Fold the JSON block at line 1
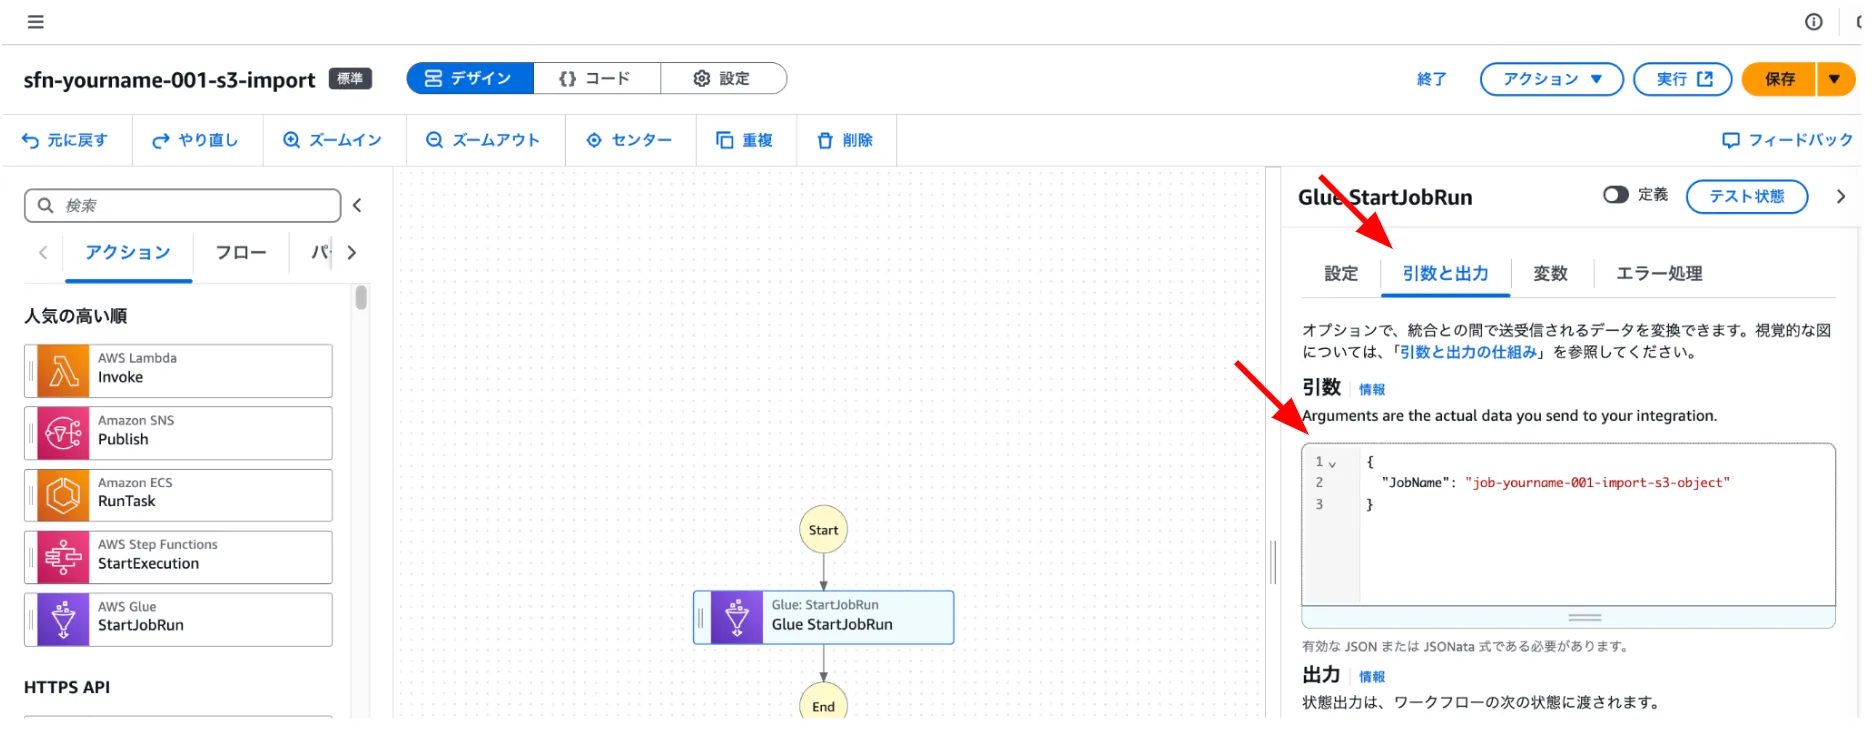This screenshot has width=1874, height=740. coord(1332,464)
